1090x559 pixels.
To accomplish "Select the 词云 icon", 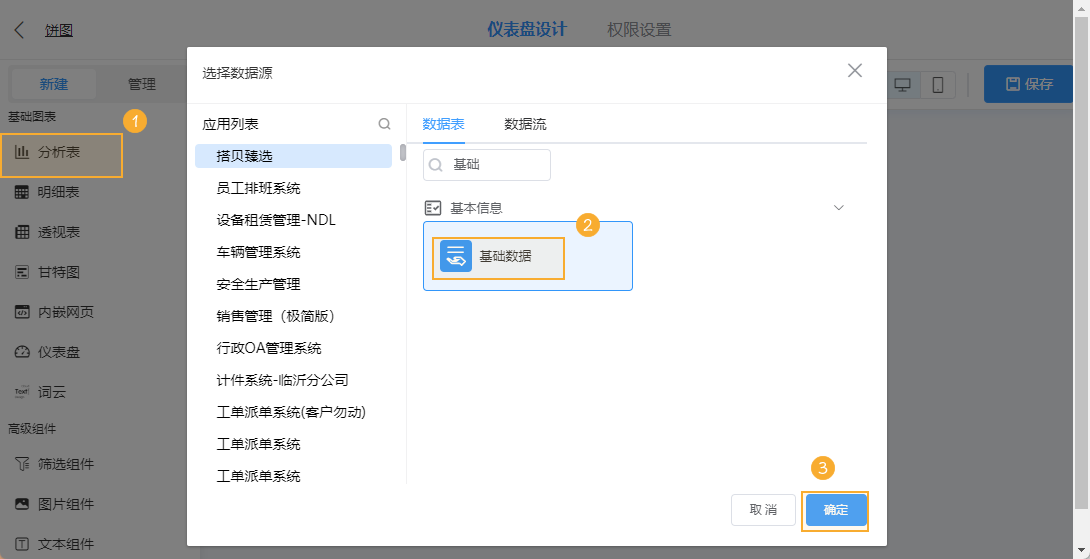I will point(22,392).
